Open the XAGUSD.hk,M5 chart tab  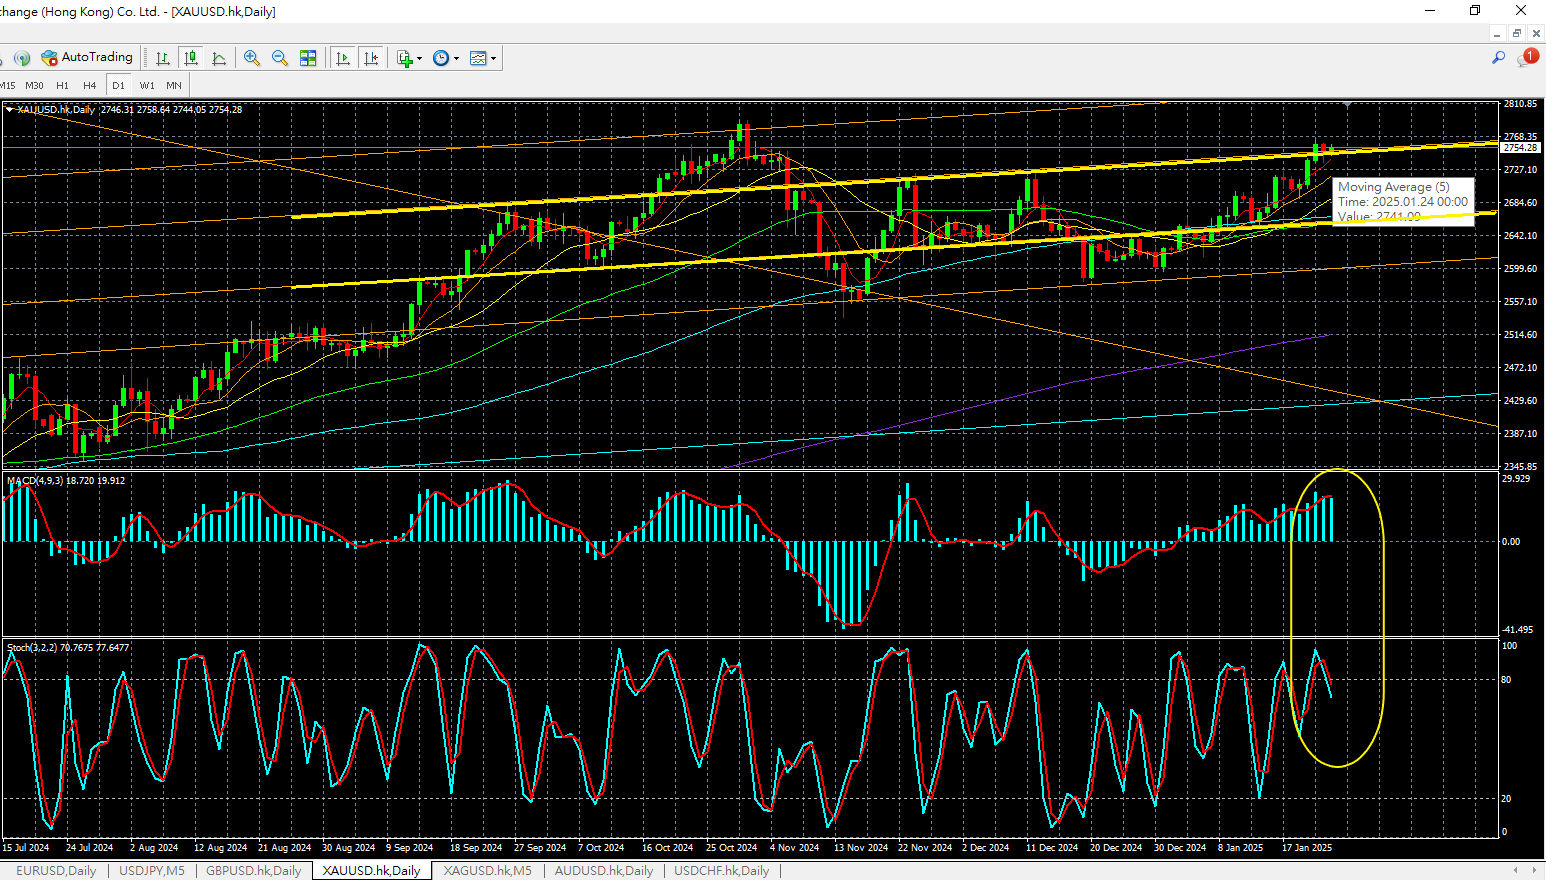click(487, 871)
